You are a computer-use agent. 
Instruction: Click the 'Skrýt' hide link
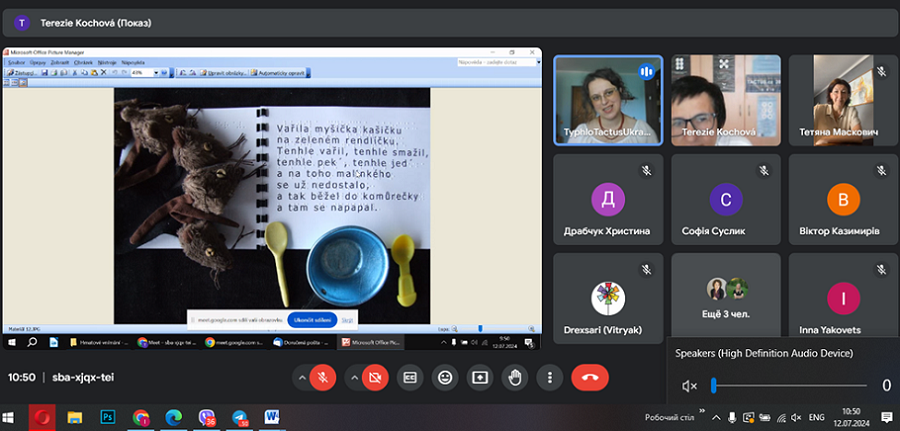(347, 320)
